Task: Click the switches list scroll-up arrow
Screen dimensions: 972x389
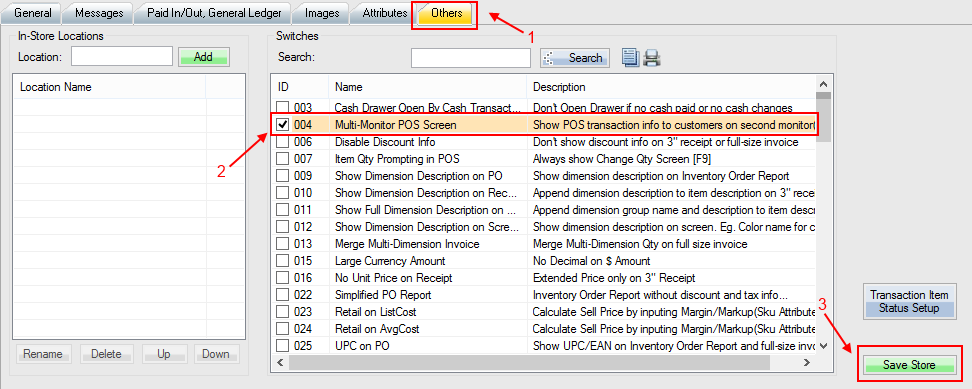Action: [823, 85]
